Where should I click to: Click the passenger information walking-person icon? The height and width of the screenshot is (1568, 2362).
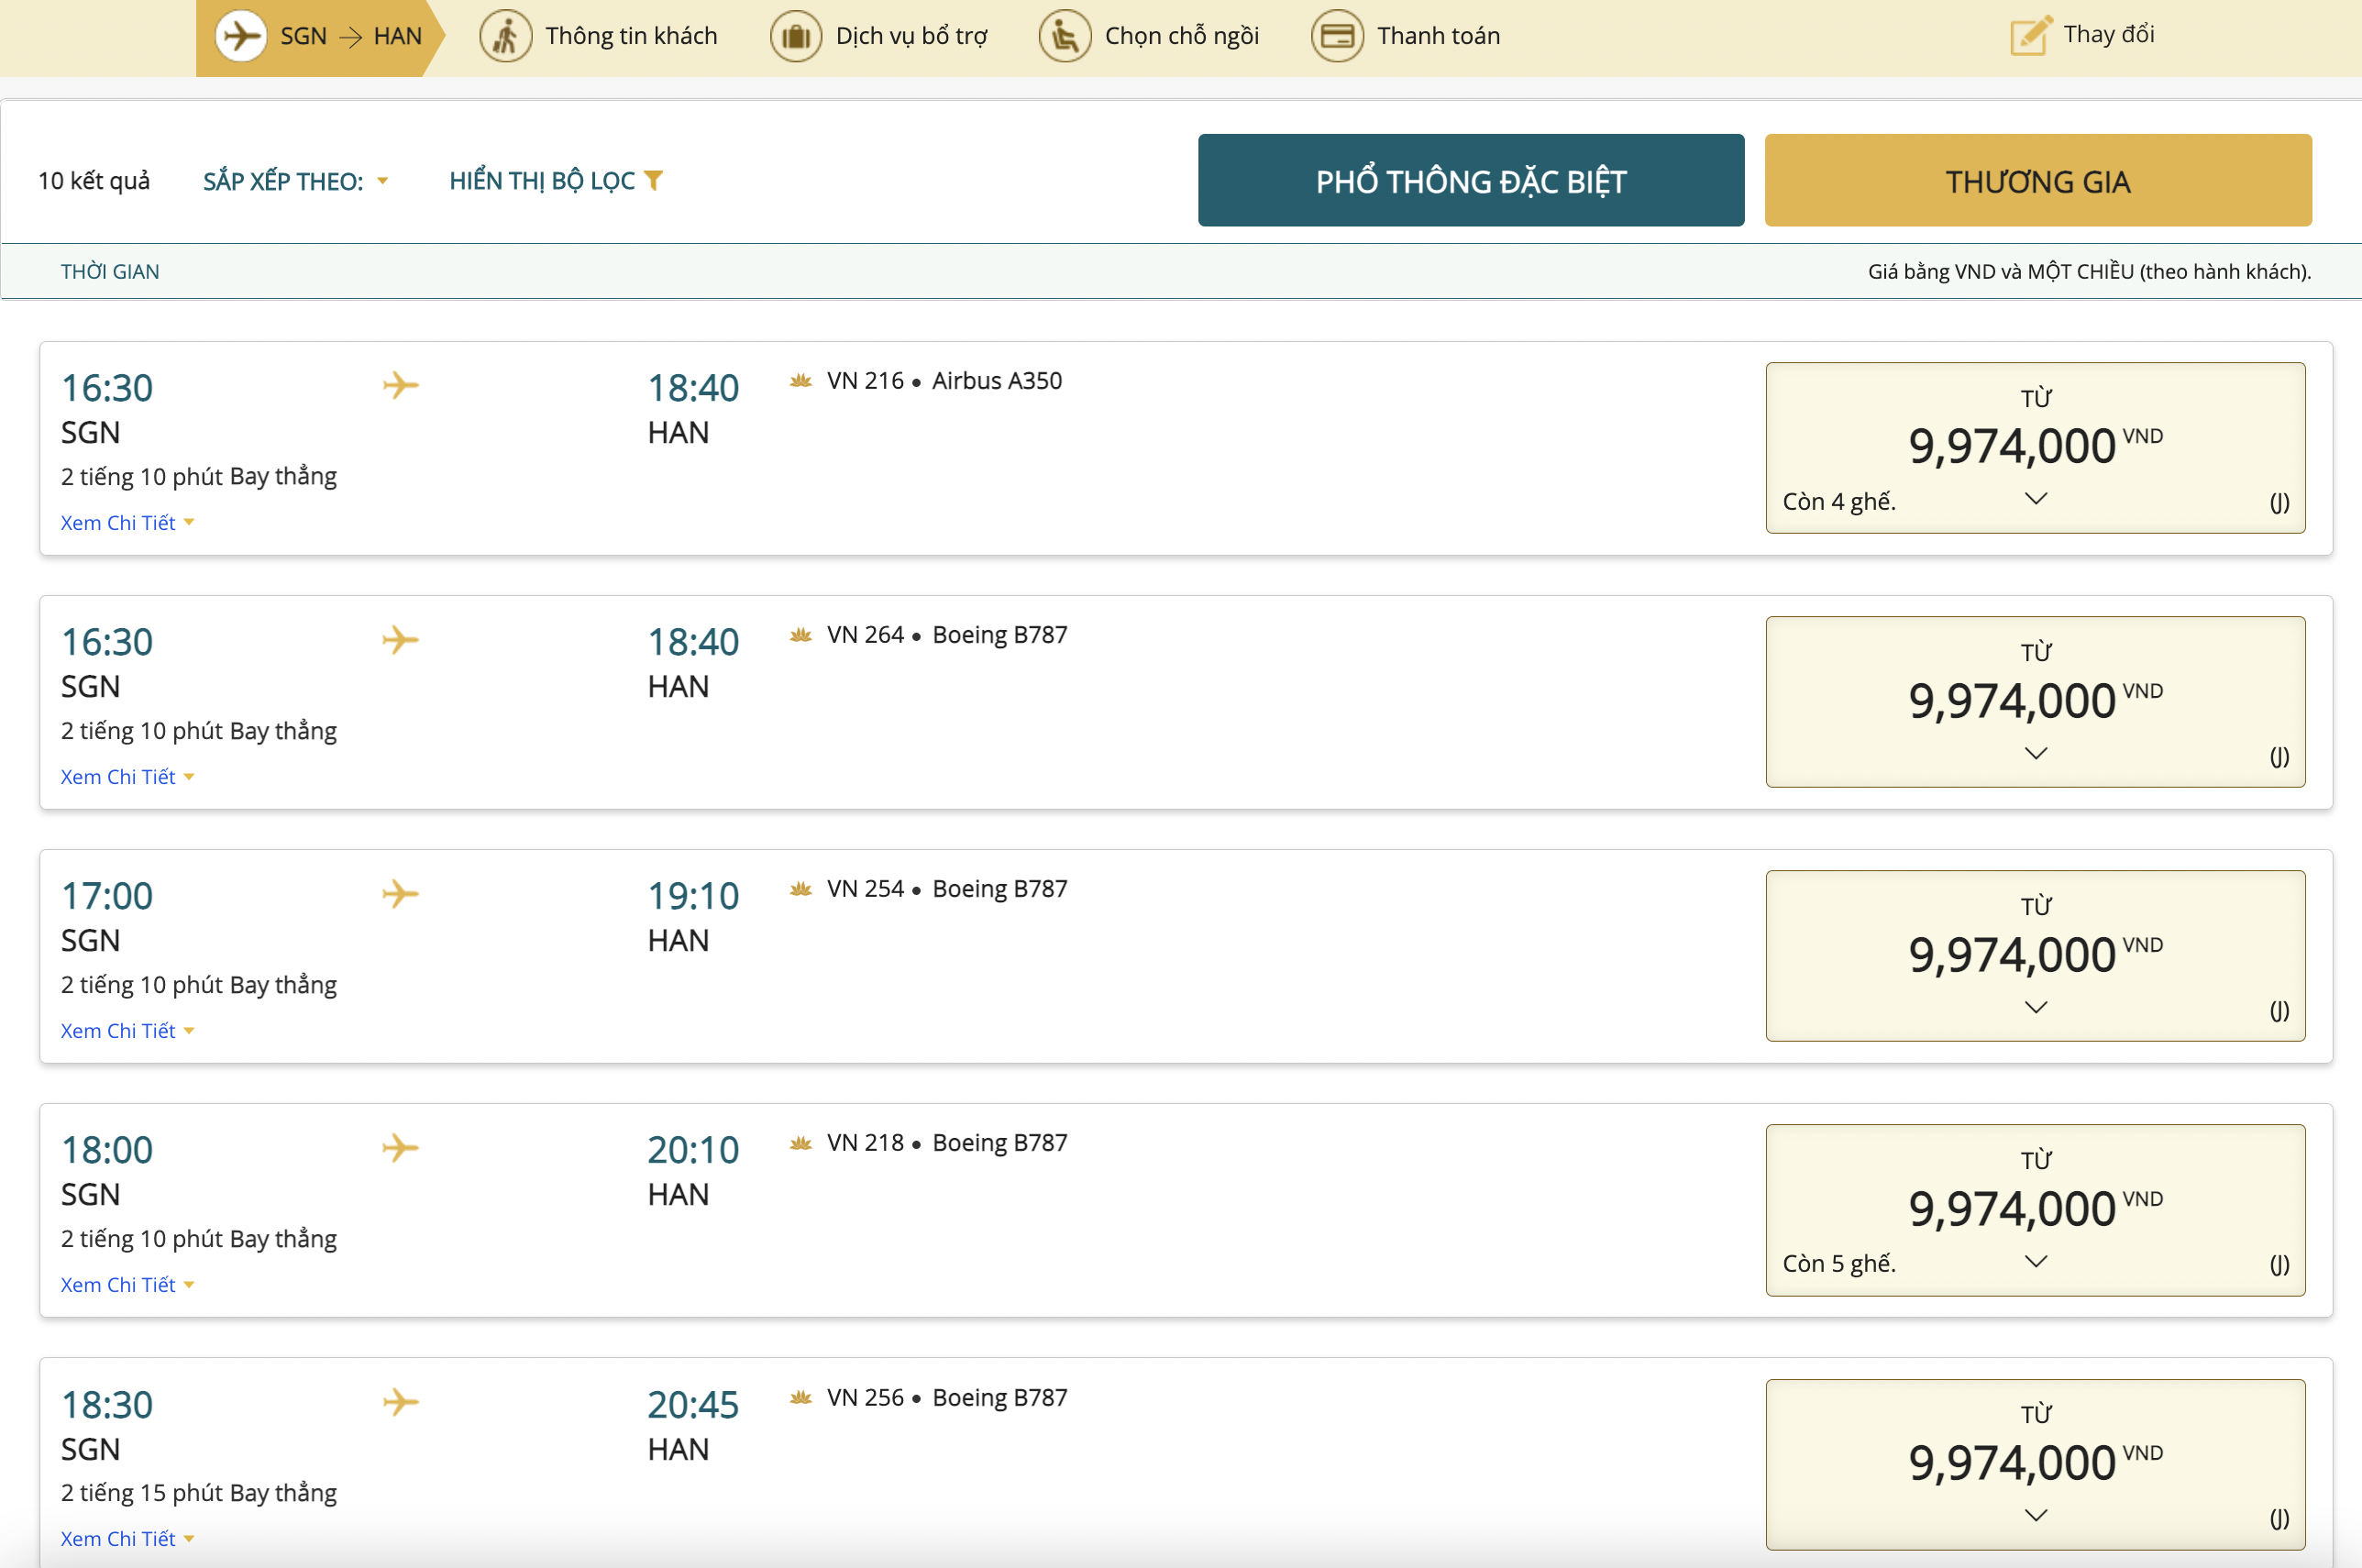click(505, 37)
